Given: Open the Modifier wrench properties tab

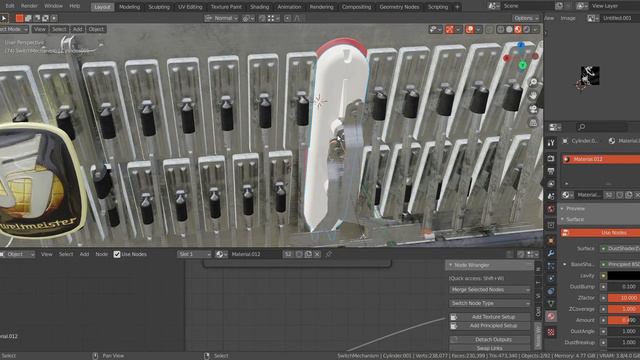Looking at the screenshot, I should click(551, 253).
